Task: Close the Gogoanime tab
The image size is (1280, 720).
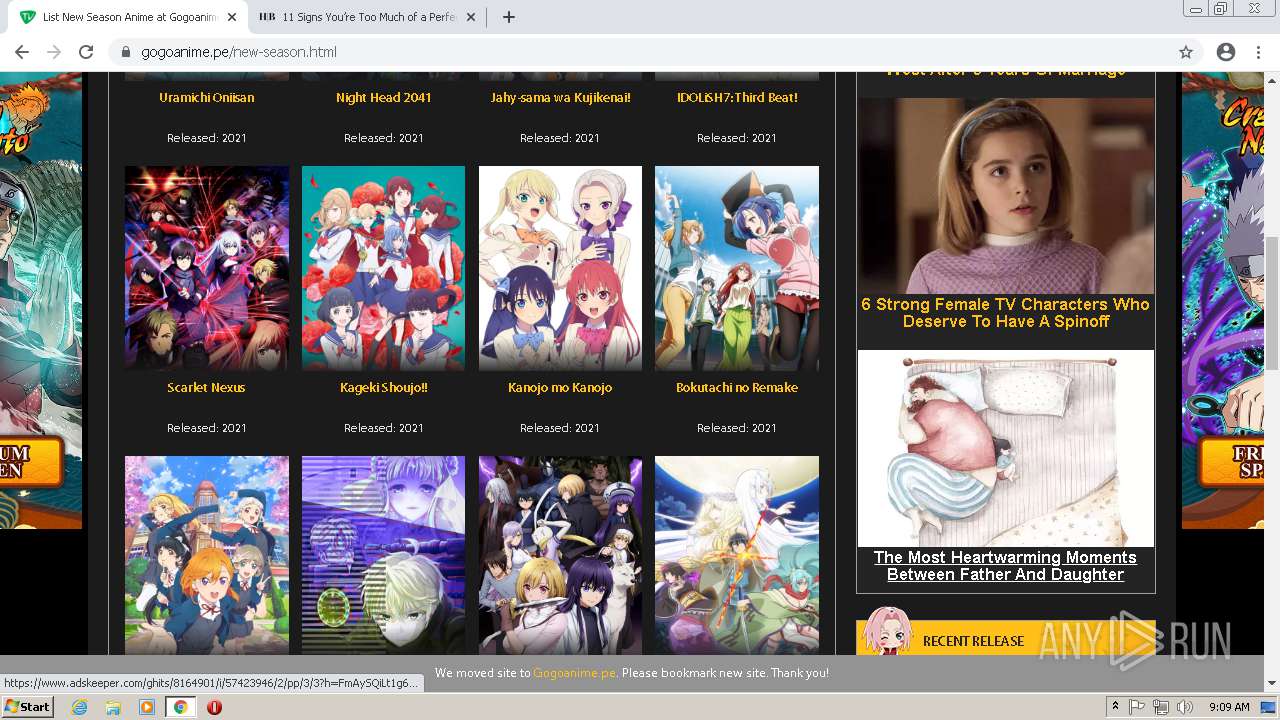Action: [232, 17]
